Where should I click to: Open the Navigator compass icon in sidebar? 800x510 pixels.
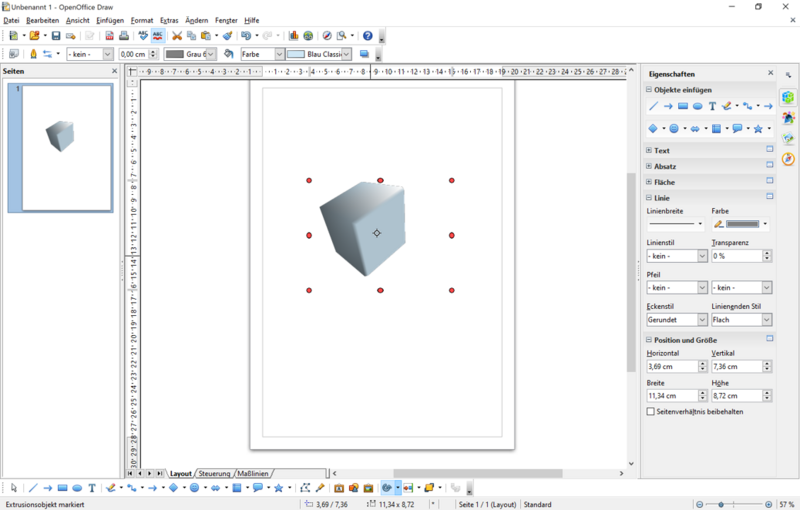tap(788, 159)
